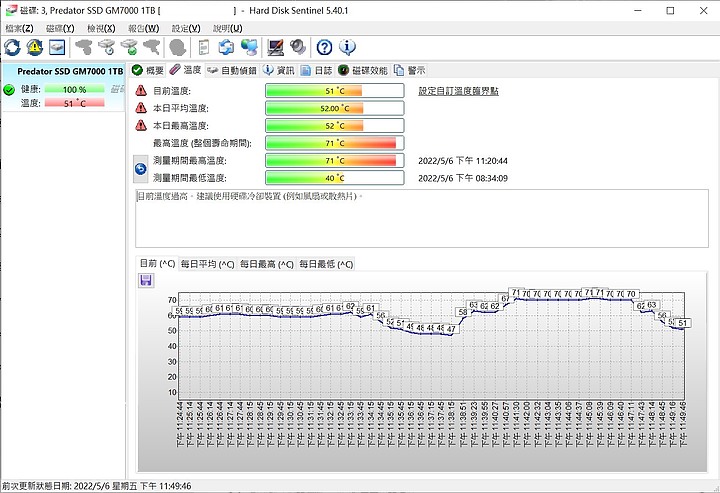720x493 pixels.
Task: Open the 說明(U) menu
Action: click(228, 28)
